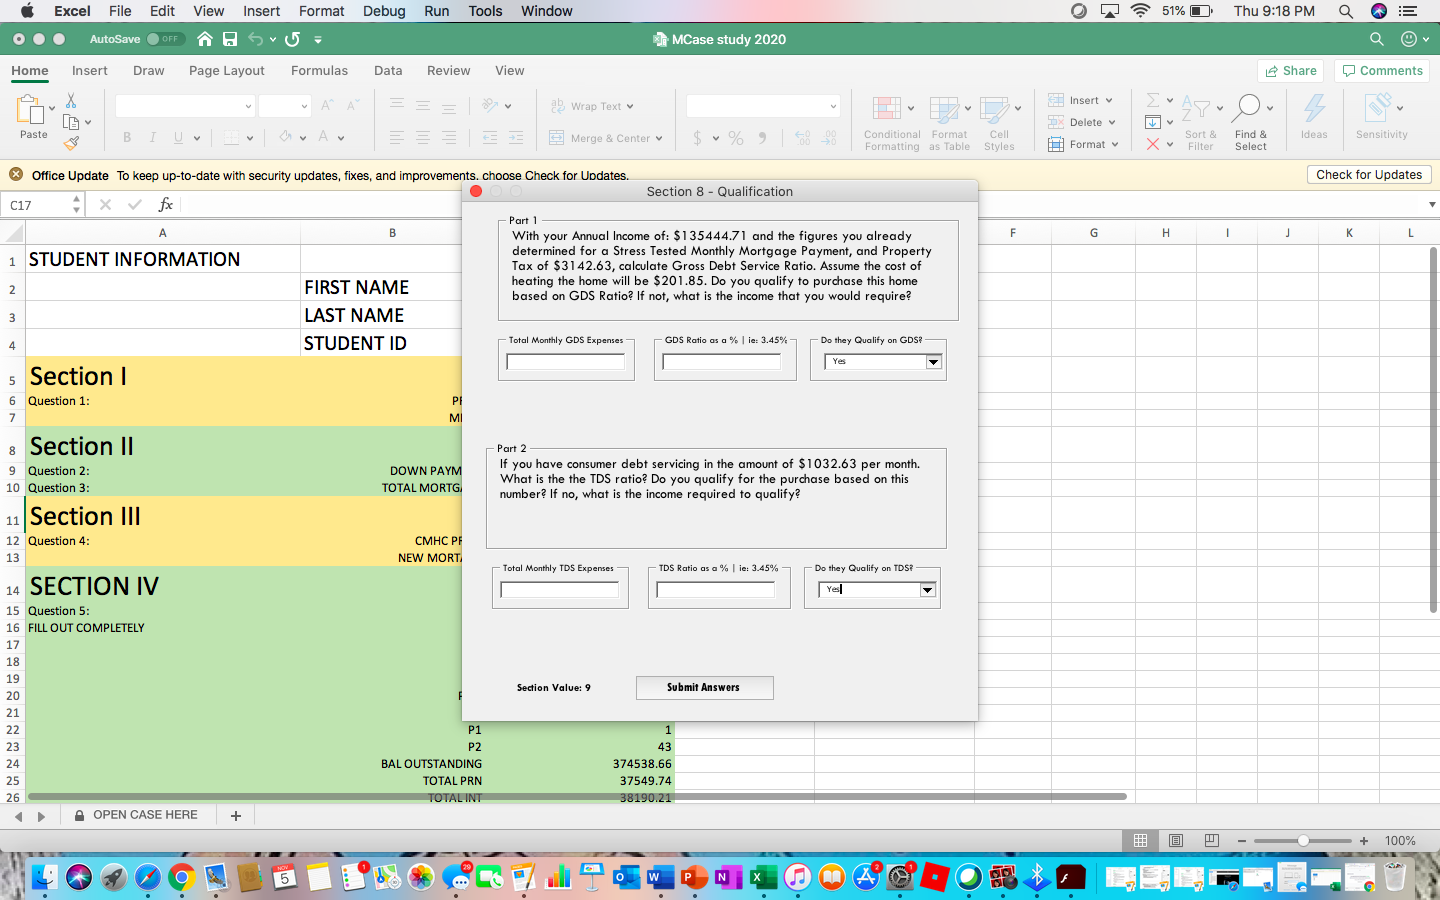Image resolution: width=1440 pixels, height=900 pixels.
Task: Expand the Insert cells dropdown
Action: coord(1109,100)
